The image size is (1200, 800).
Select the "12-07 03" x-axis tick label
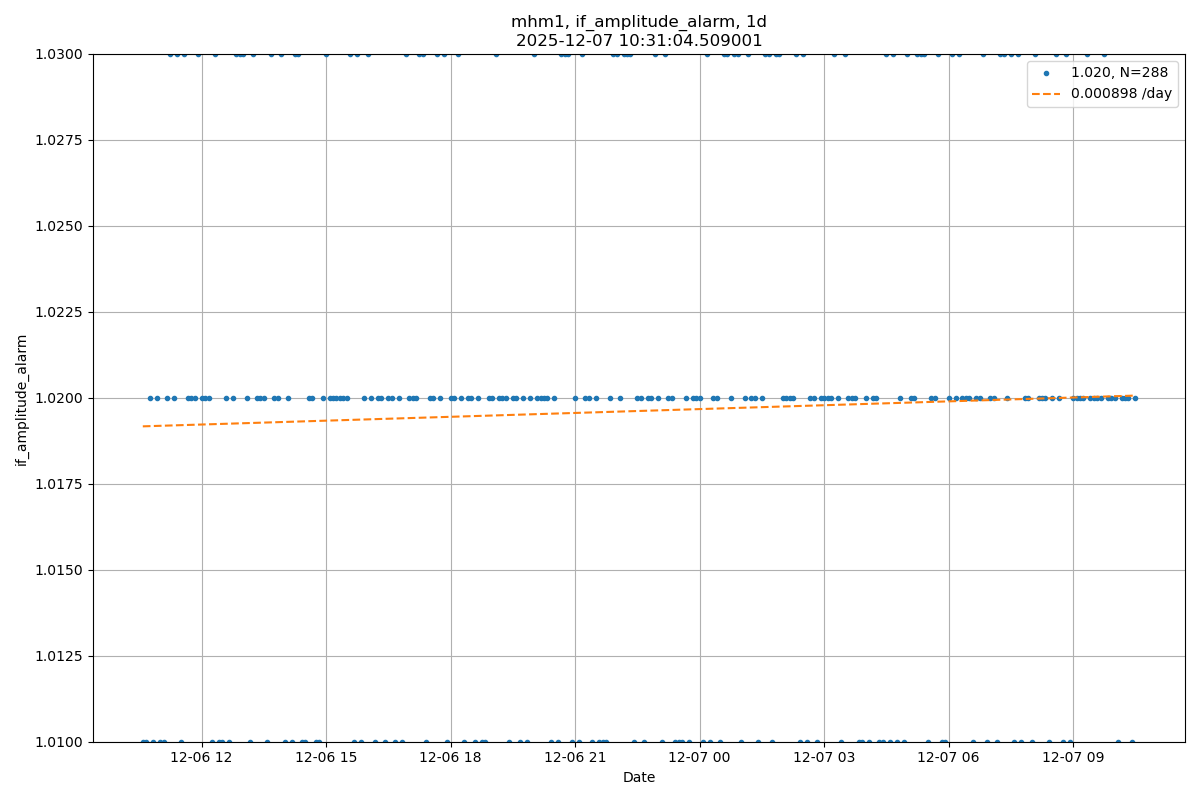(824, 758)
